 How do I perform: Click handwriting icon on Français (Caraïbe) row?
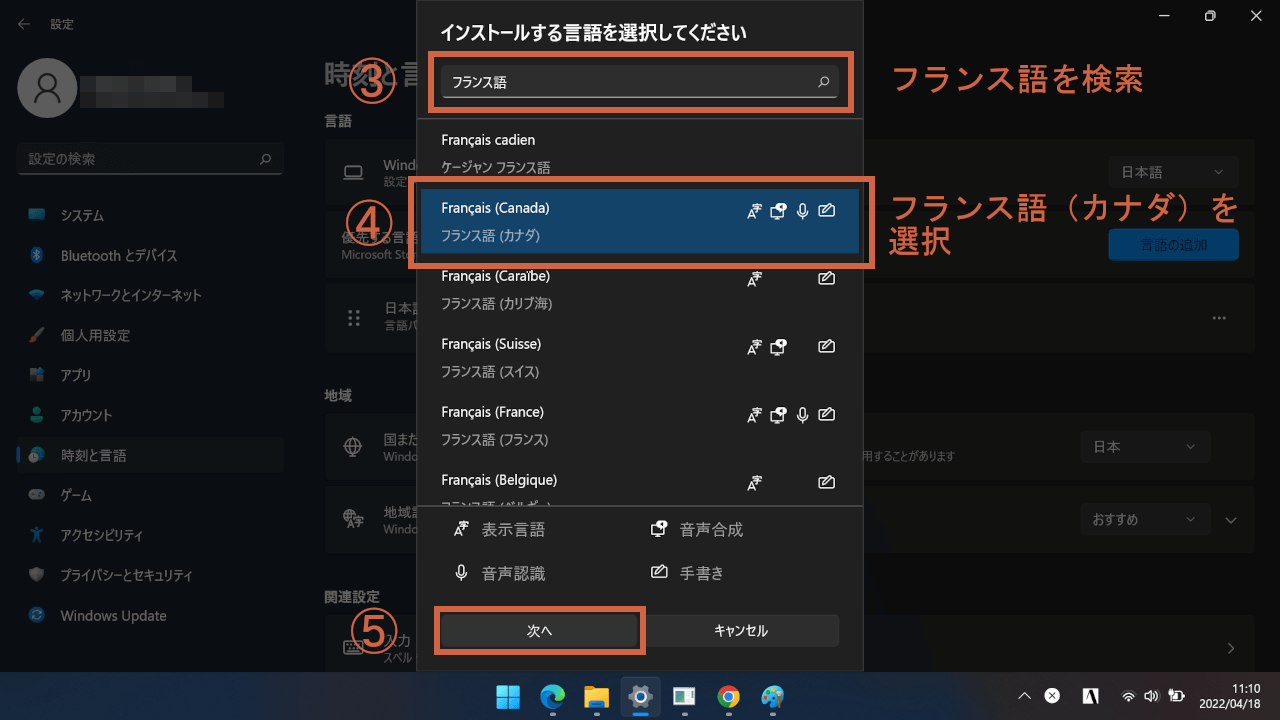pyautogui.click(x=826, y=279)
